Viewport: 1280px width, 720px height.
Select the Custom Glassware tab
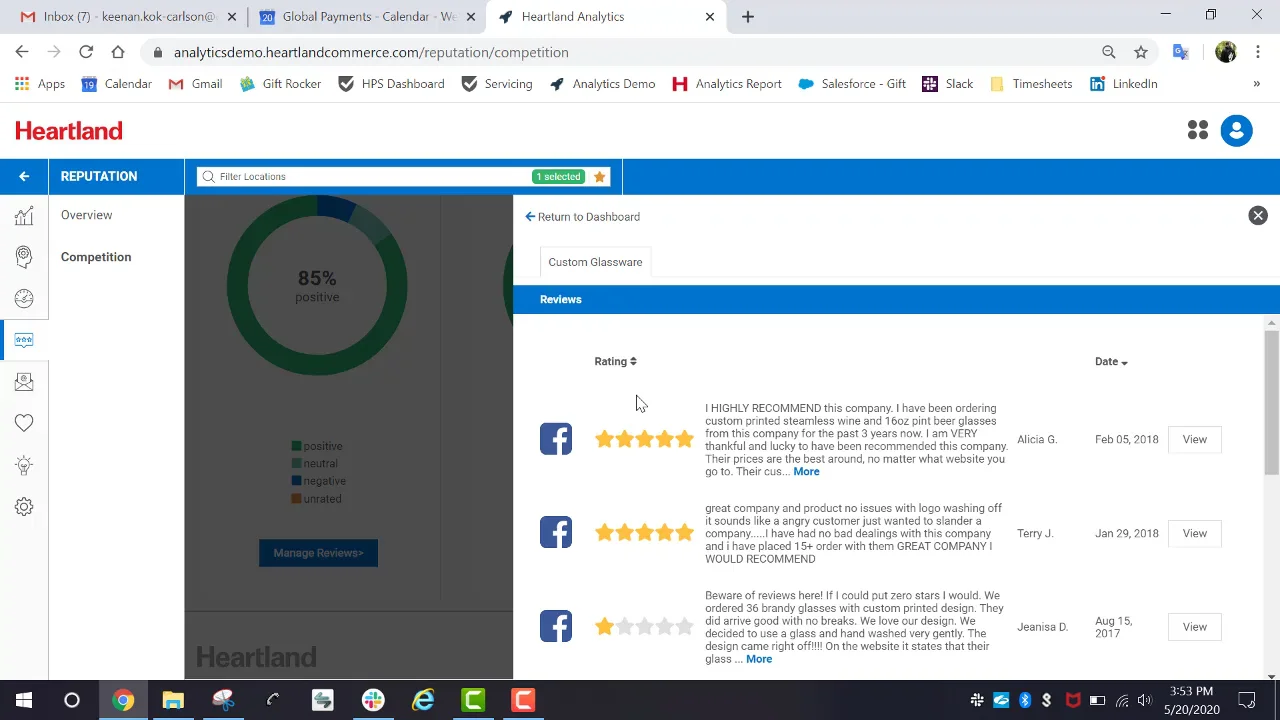point(595,262)
